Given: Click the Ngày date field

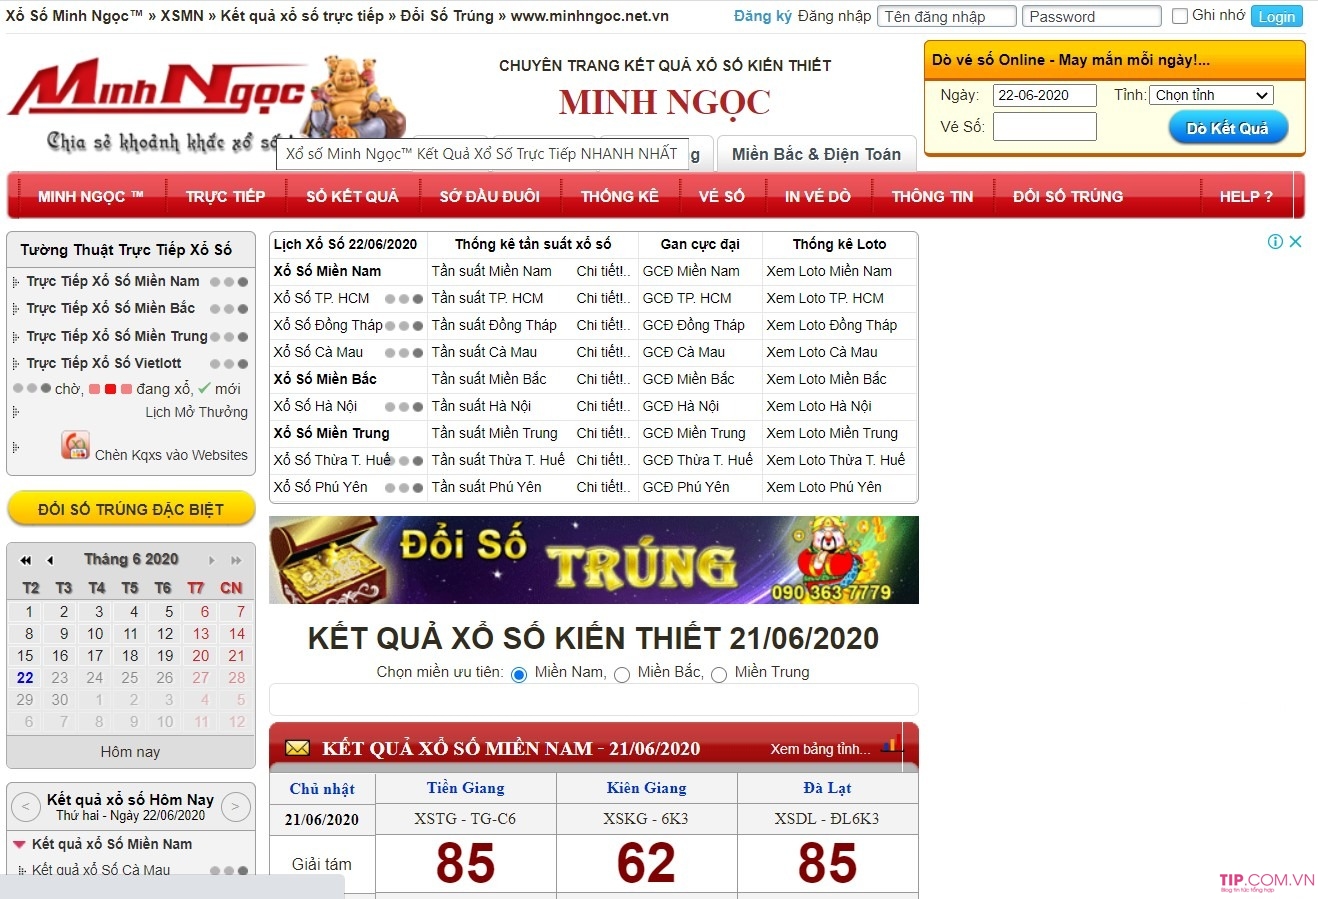Looking at the screenshot, I should 1045,95.
